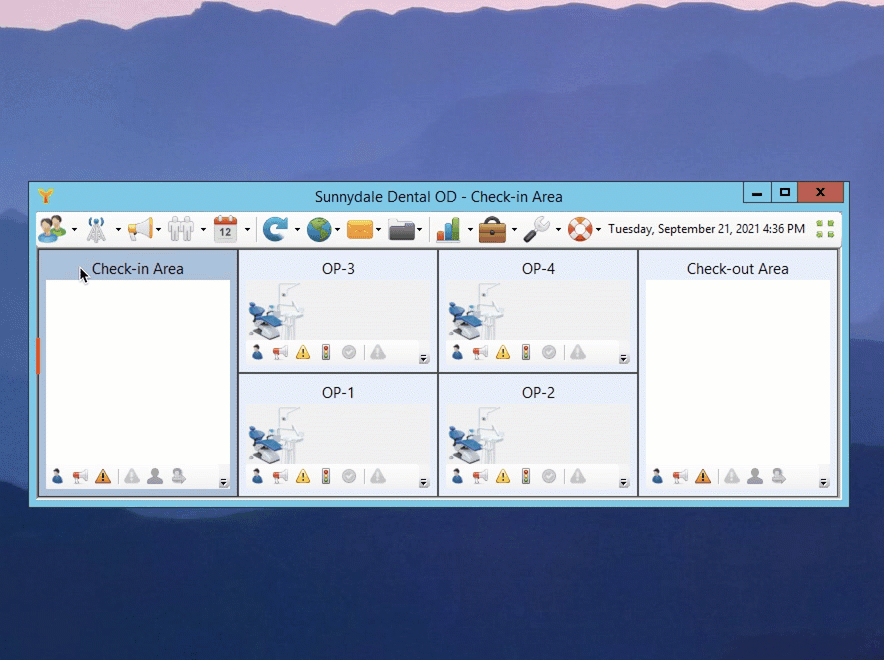
Task: Select the Check-in Area panel header
Action: coord(138,268)
